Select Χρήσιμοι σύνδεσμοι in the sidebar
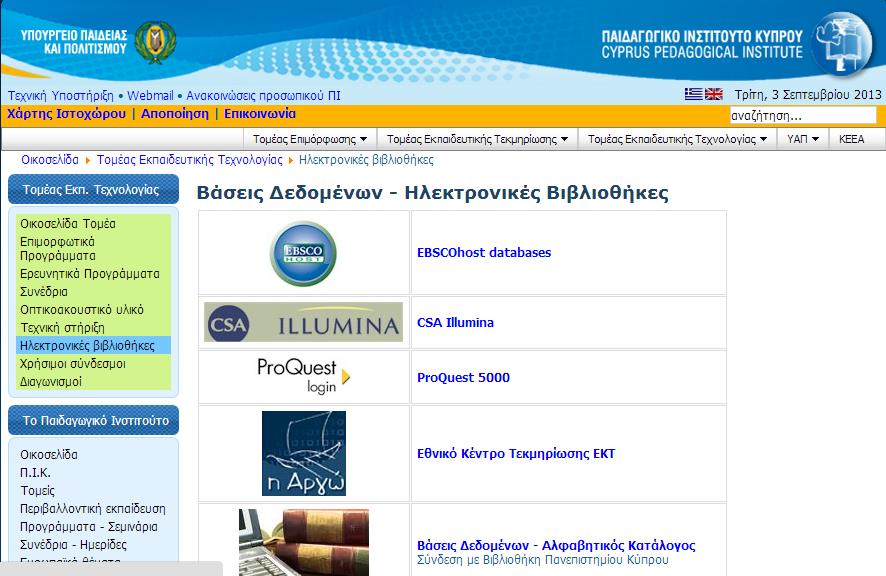This screenshot has height=576, width=886. pos(73,363)
